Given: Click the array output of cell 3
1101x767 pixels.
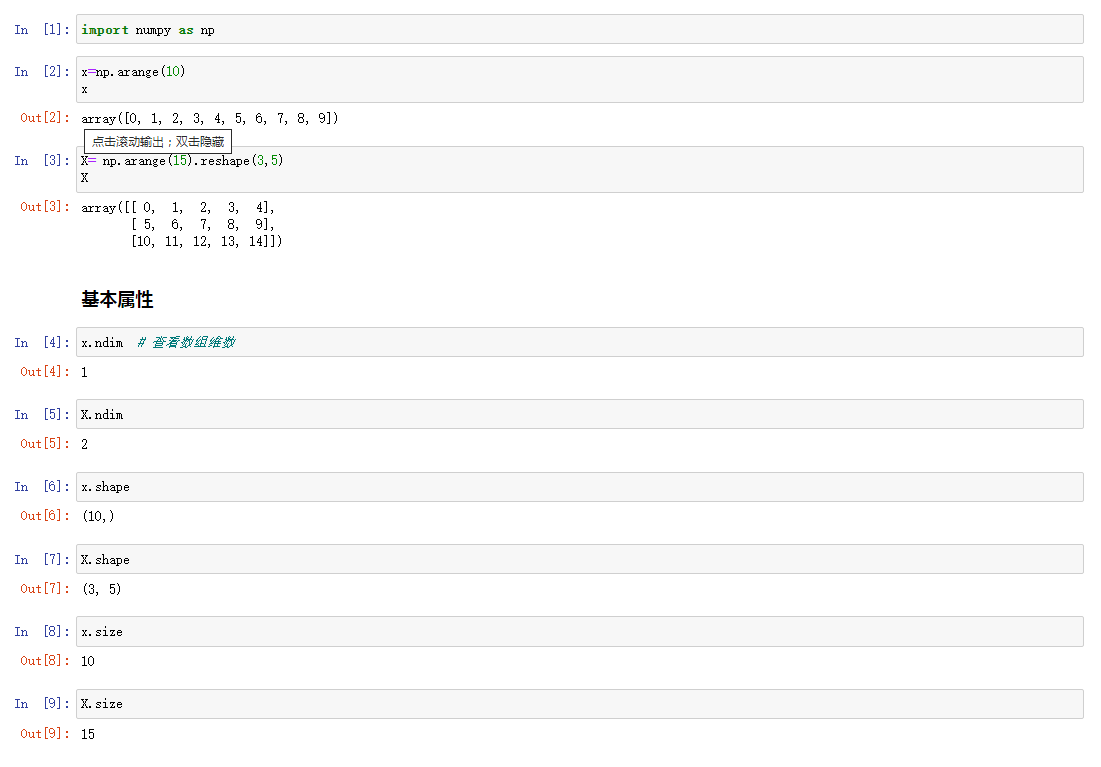Looking at the screenshot, I should click(x=182, y=224).
